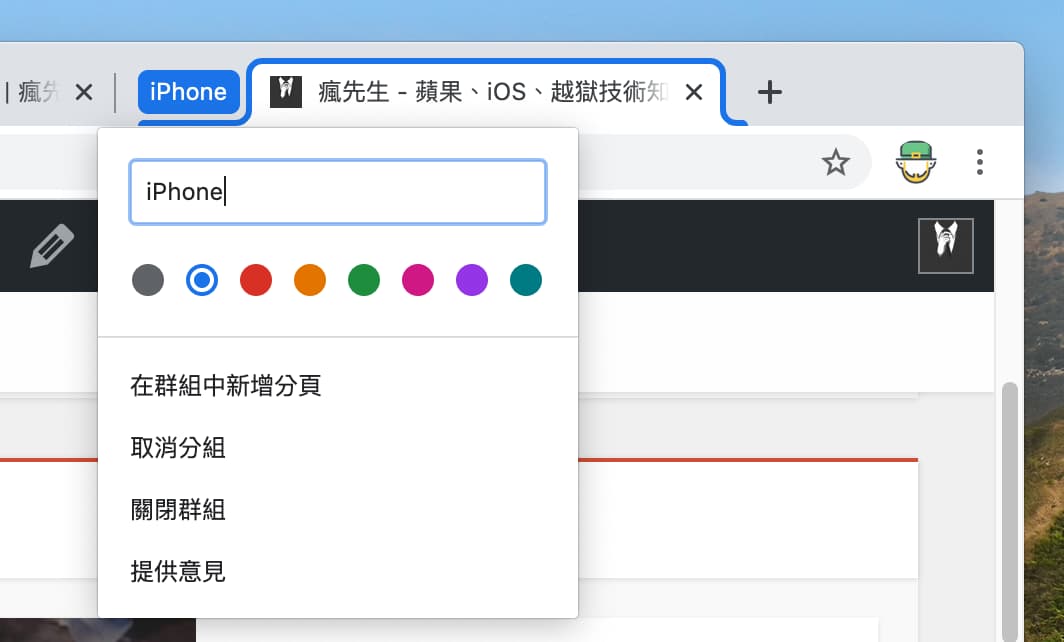Choose the selected blue group color

202,280
